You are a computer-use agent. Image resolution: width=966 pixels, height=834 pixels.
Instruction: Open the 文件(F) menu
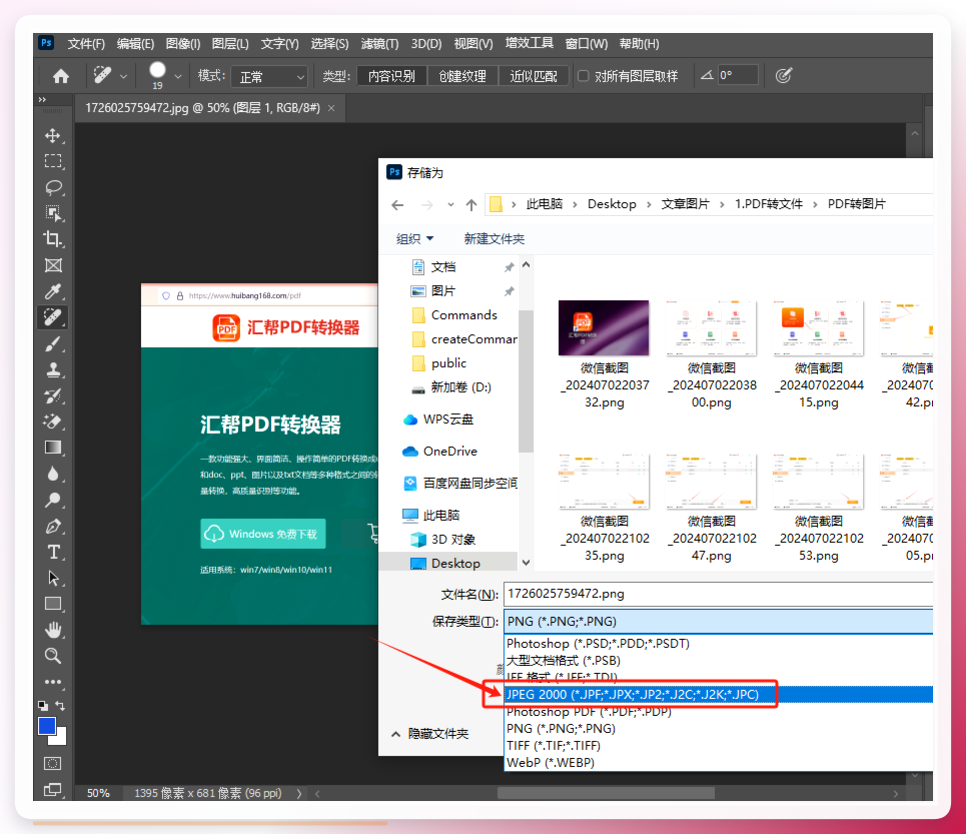coord(86,44)
